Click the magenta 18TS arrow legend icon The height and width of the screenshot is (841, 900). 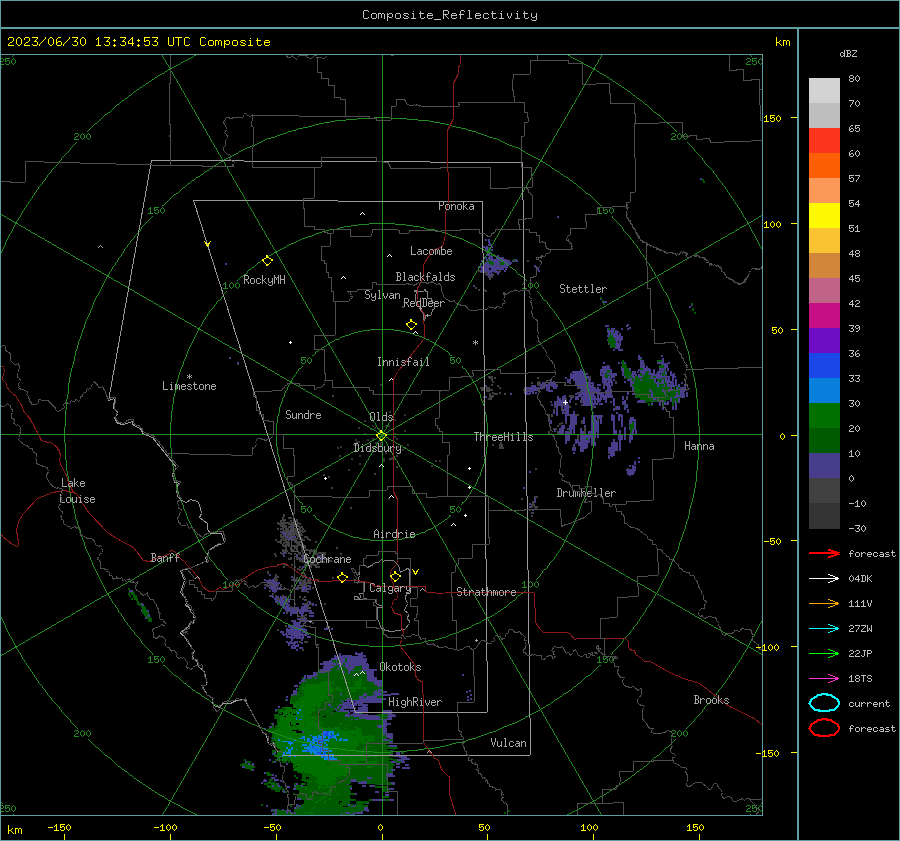[824, 679]
